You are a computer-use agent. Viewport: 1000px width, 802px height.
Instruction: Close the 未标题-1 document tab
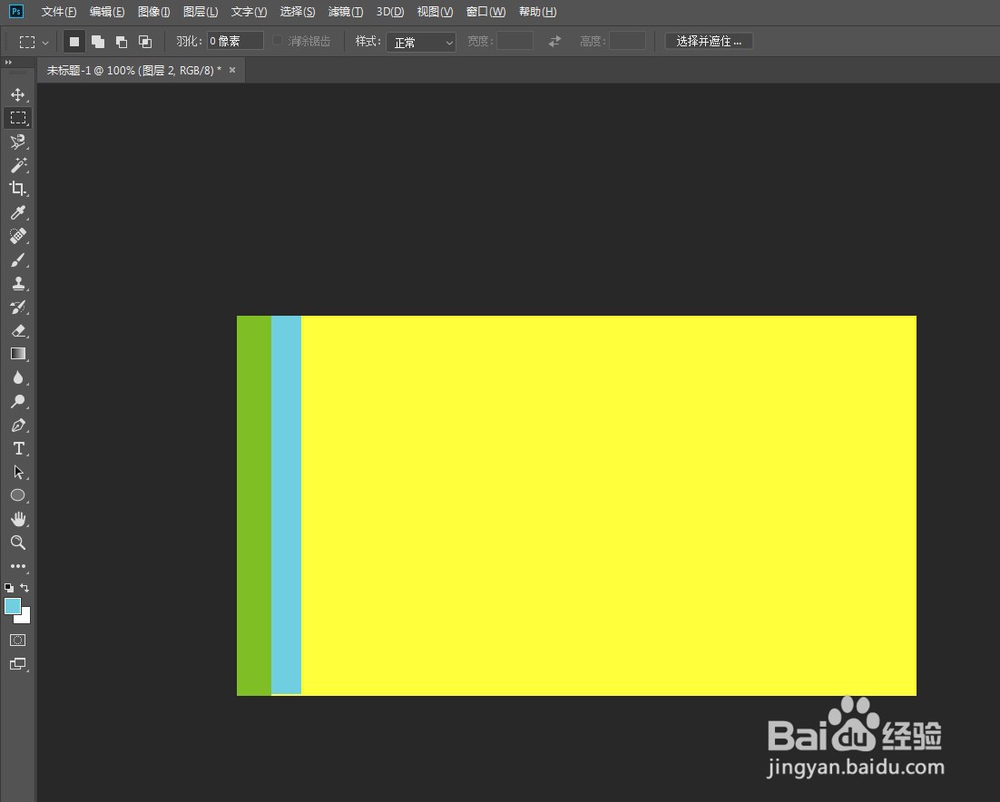coord(232,70)
